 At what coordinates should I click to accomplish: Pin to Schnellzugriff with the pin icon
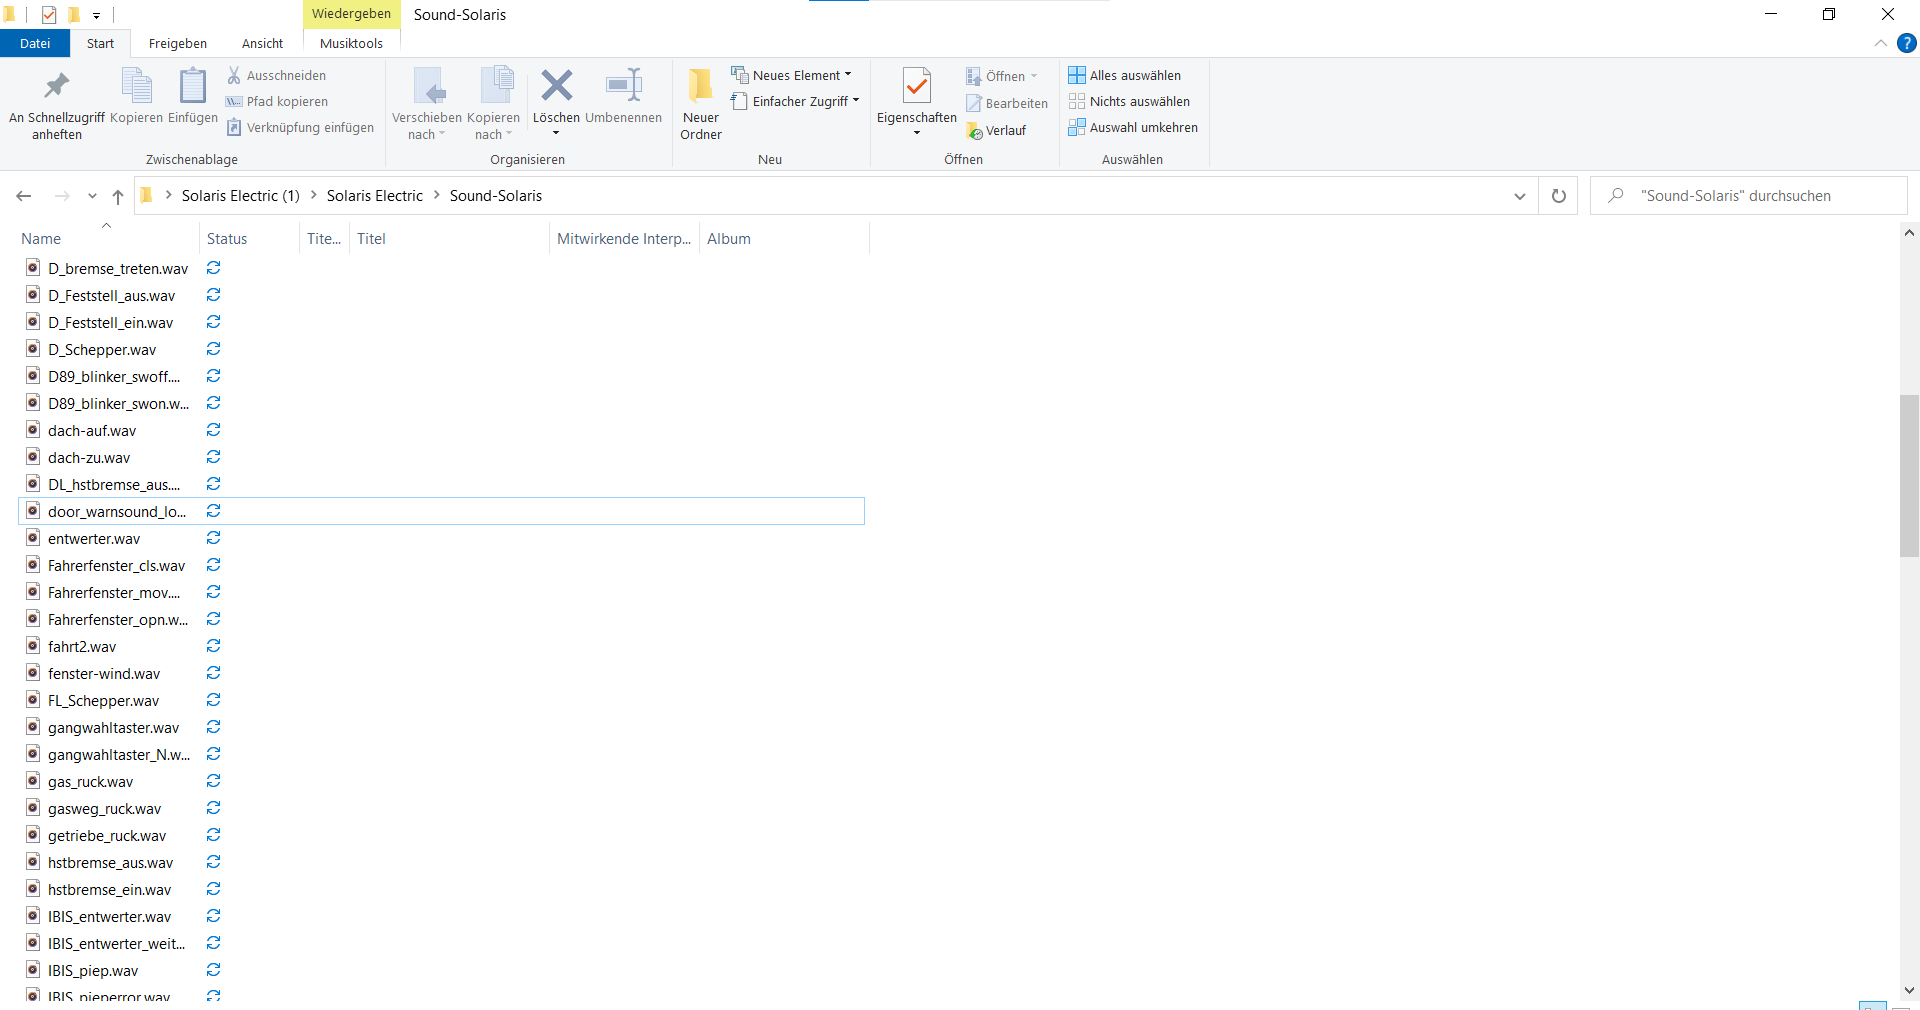(x=57, y=87)
